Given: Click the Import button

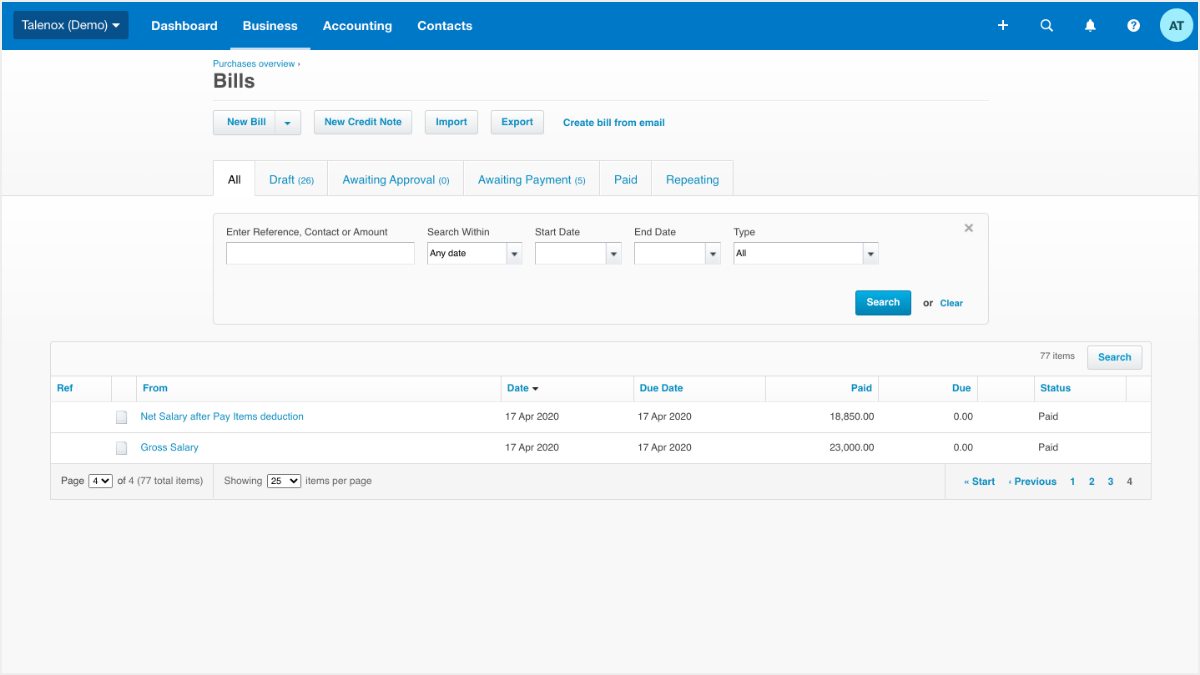Looking at the screenshot, I should pyautogui.click(x=451, y=121).
